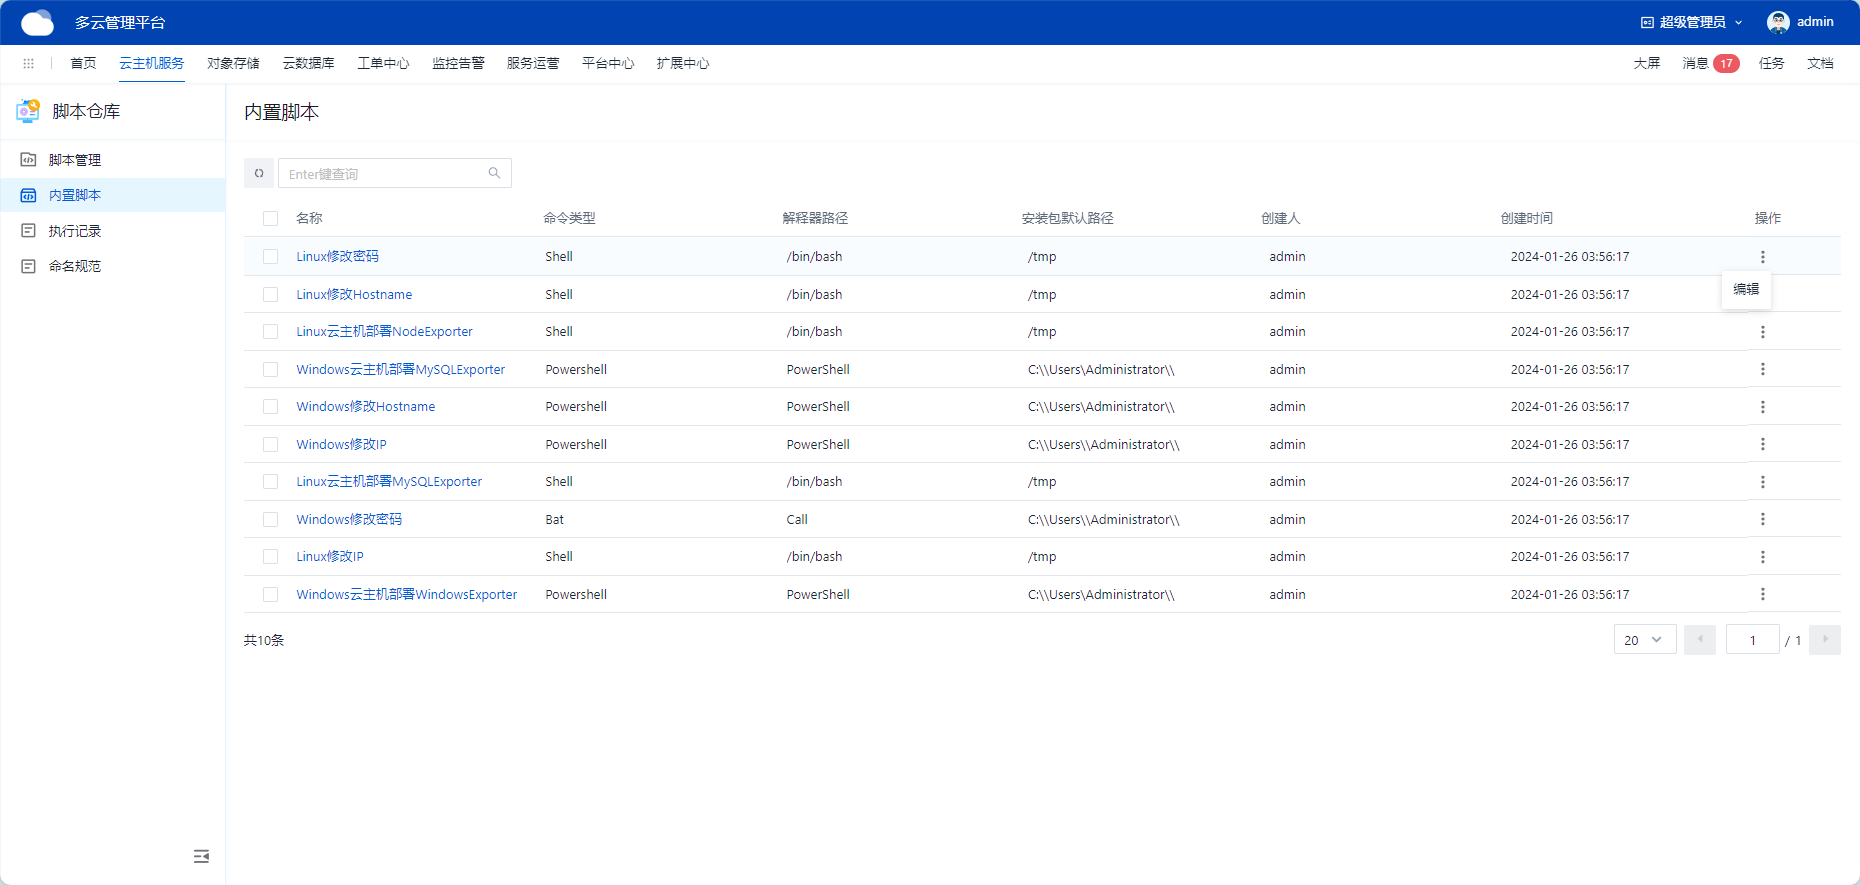The image size is (1860, 885).
Task: Click 大屏 in top right
Action: pyautogui.click(x=1647, y=63)
